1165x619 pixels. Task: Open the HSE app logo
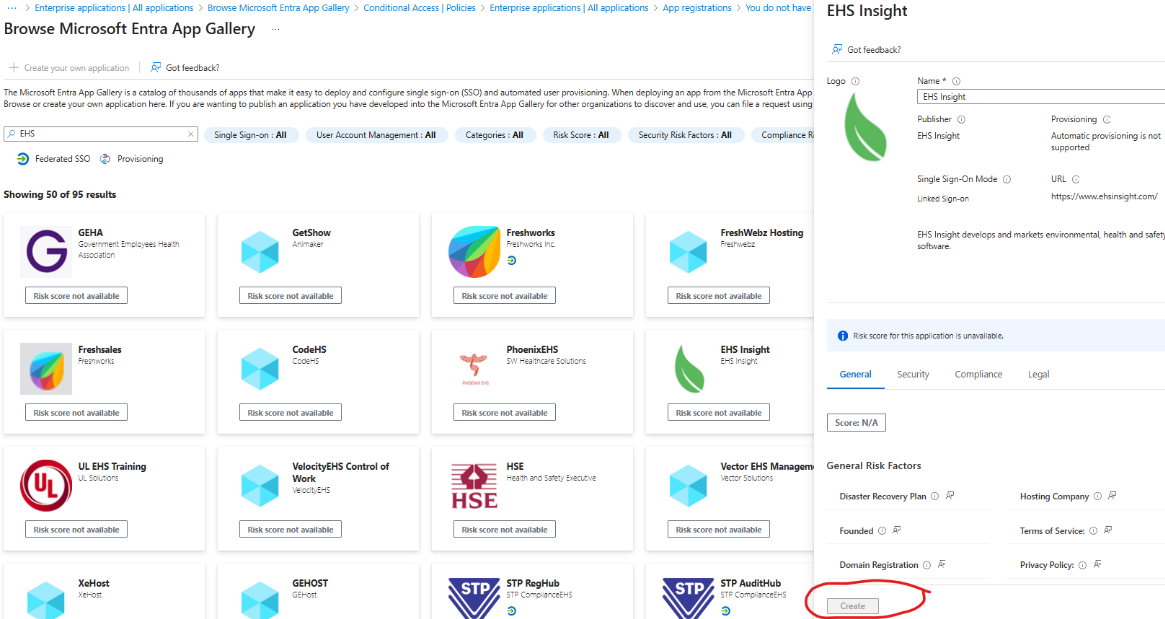(x=474, y=485)
